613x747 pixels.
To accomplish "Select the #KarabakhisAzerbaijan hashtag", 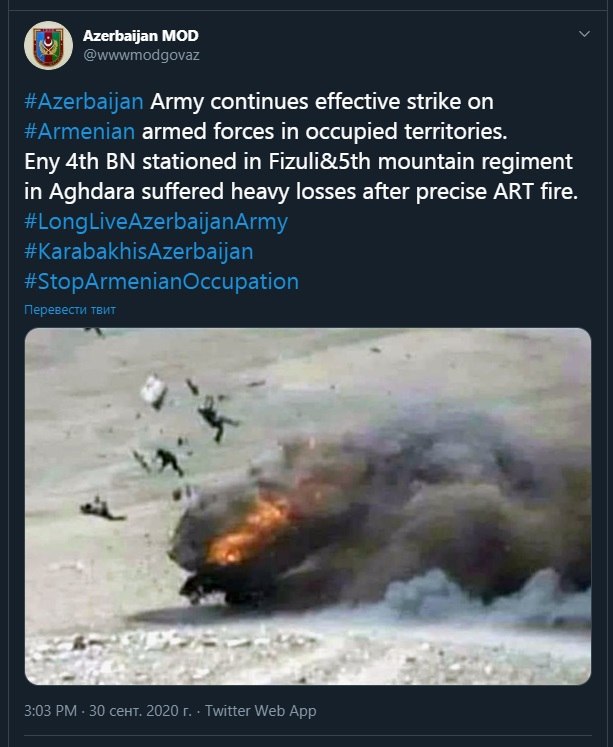I will click(139, 252).
